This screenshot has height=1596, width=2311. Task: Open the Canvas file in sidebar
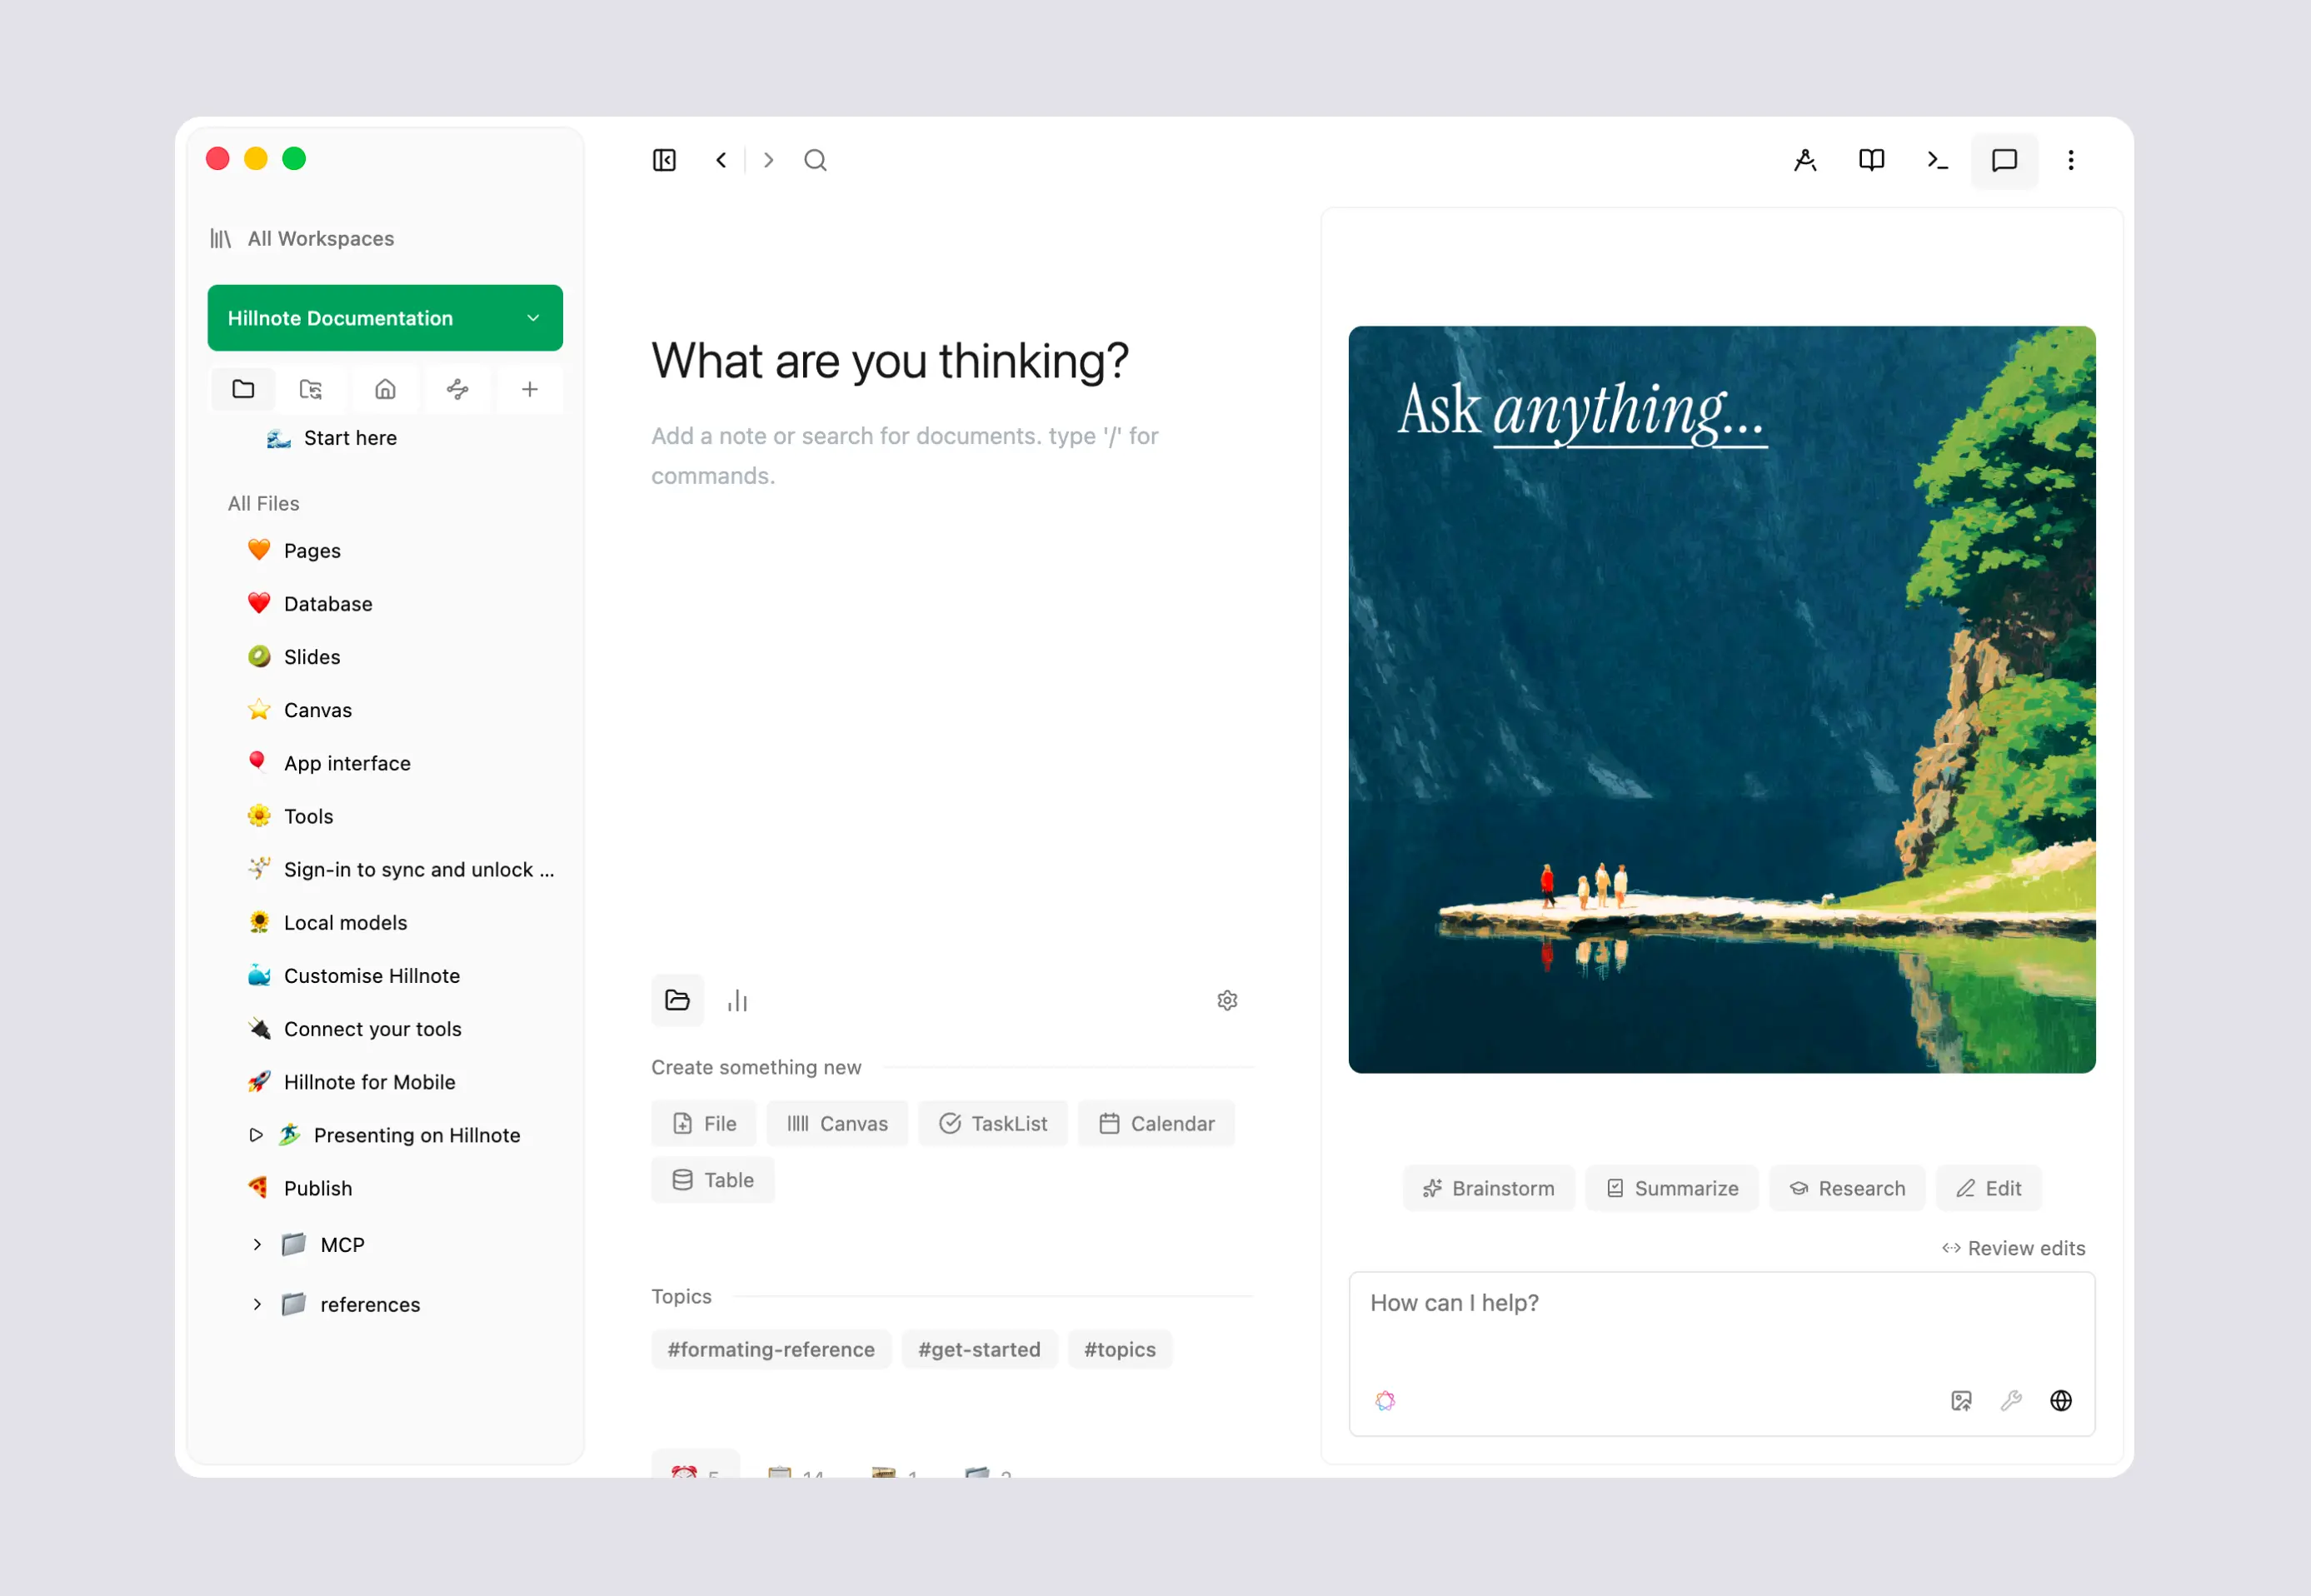point(300,710)
